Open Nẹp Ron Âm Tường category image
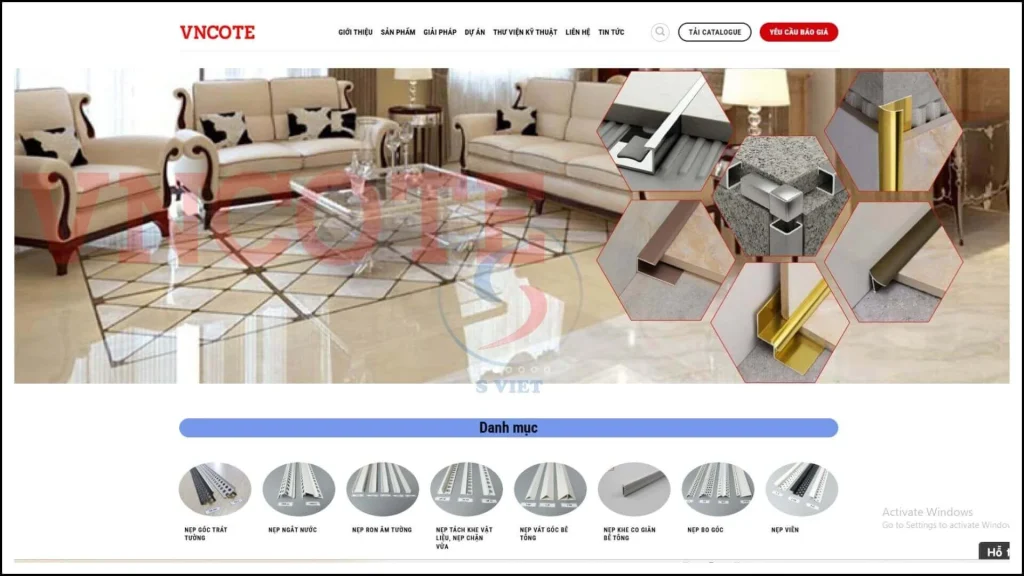1024x576 pixels. click(x=383, y=489)
